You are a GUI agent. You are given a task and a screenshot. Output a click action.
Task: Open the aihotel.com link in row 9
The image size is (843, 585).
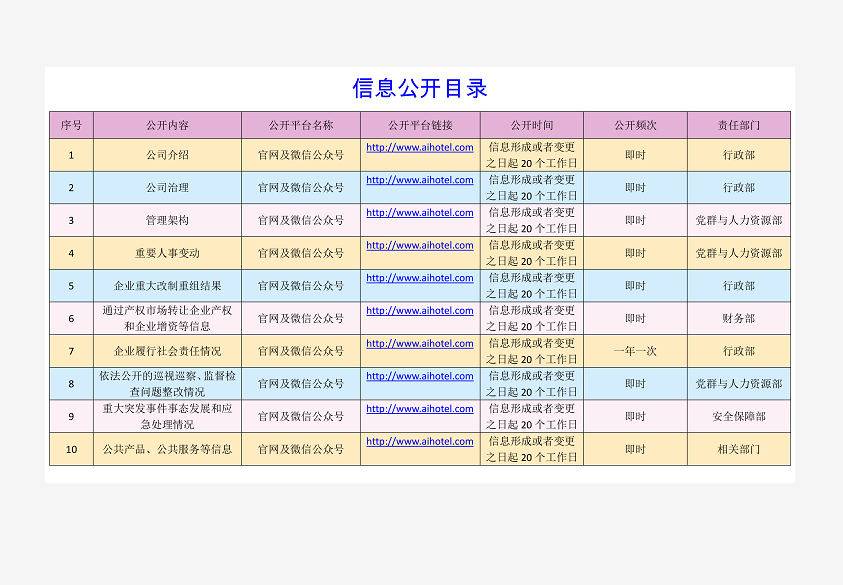click(420, 409)
